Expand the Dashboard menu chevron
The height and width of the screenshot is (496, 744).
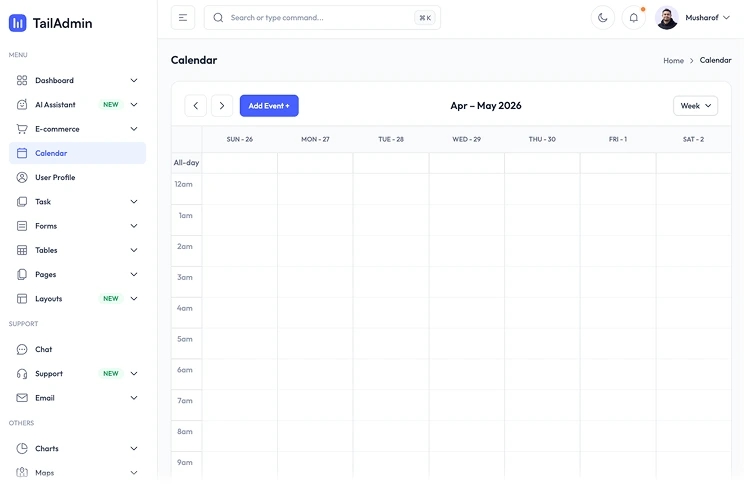tap(134, 80)
